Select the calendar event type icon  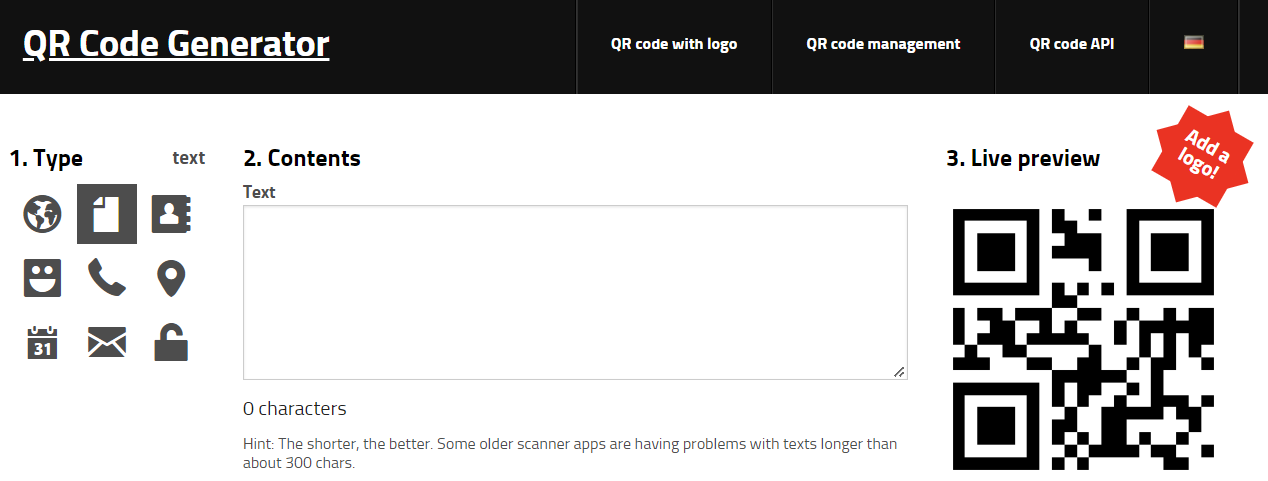43,342
